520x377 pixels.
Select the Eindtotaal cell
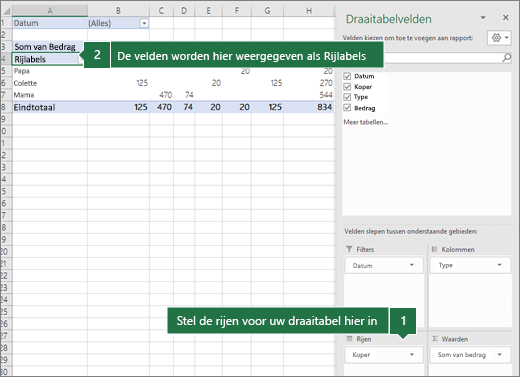(50, 107)
